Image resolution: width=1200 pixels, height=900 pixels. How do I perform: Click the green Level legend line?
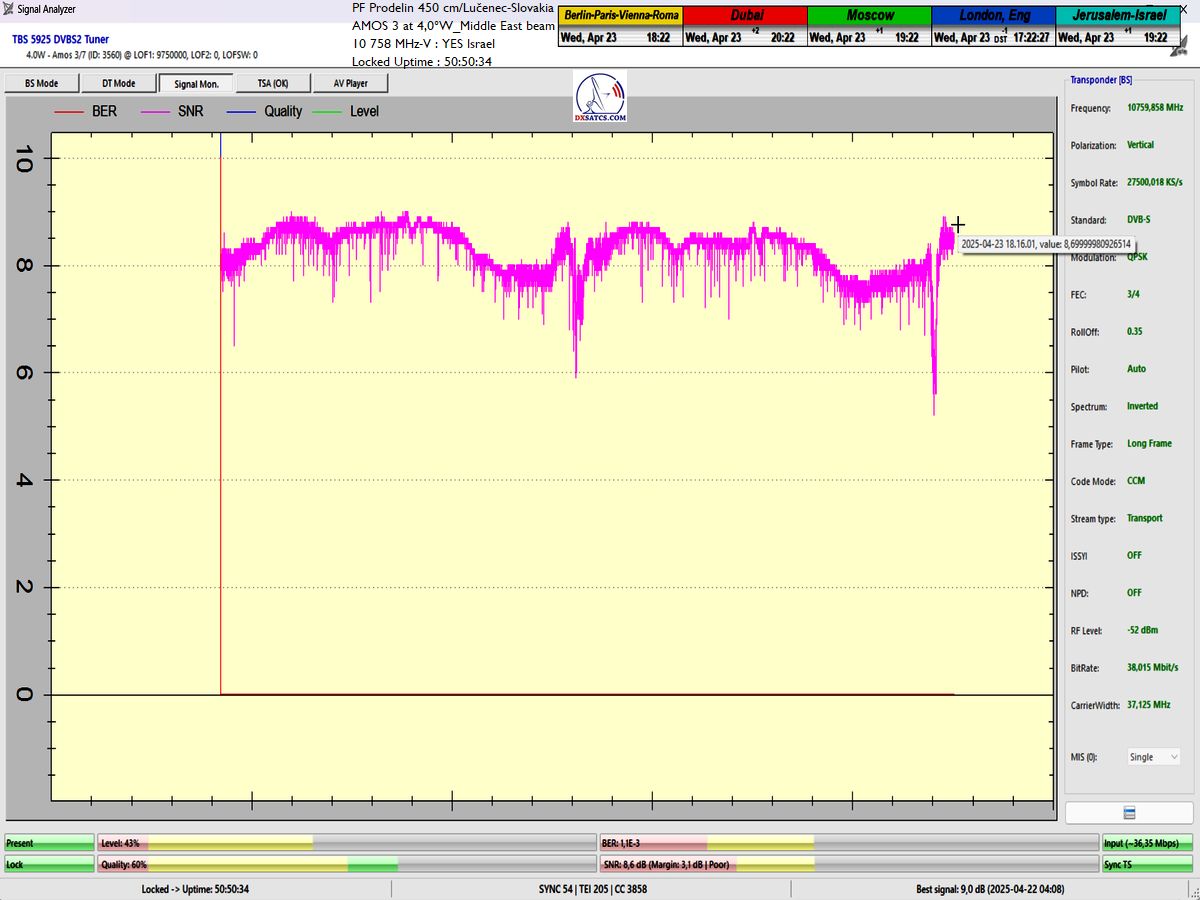(327, 112)
